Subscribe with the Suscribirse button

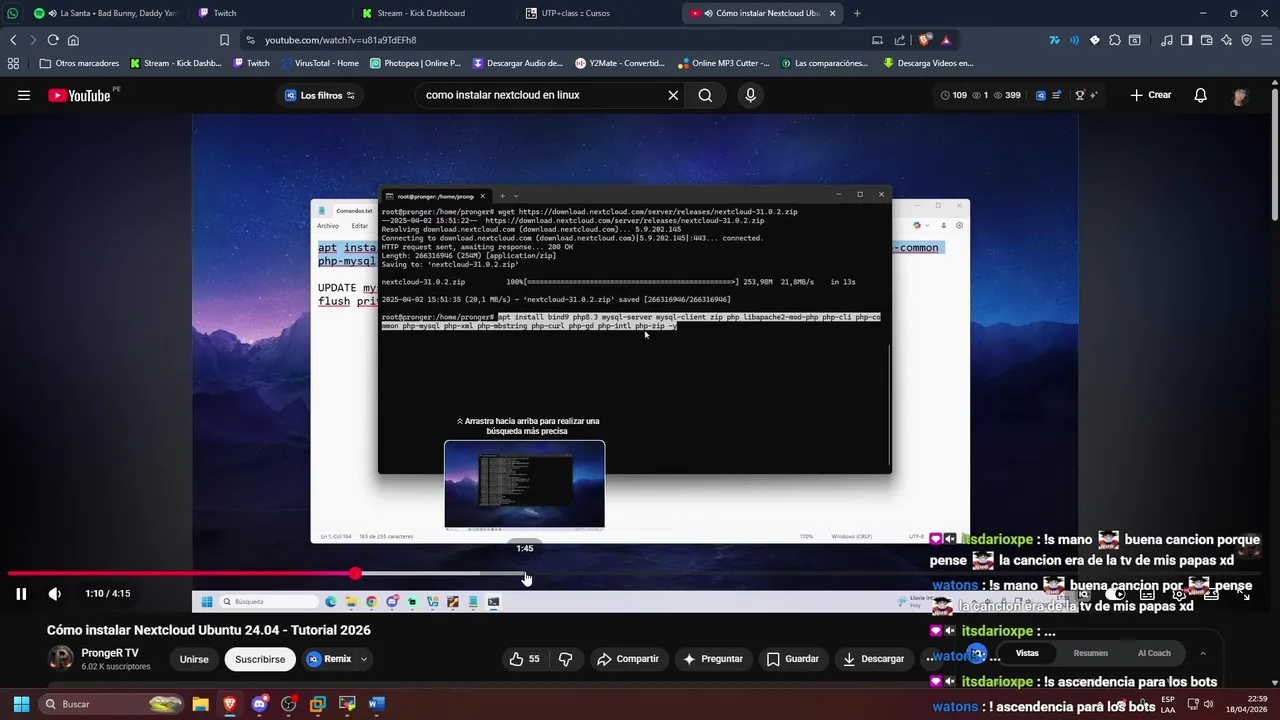coord(260,659)
